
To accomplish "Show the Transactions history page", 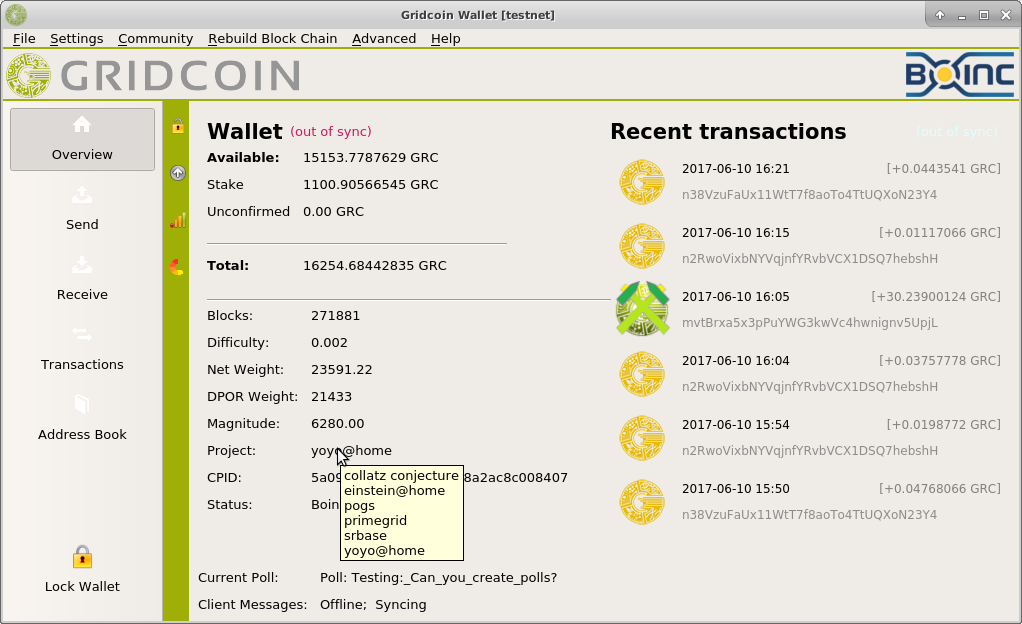I will 82,349.
